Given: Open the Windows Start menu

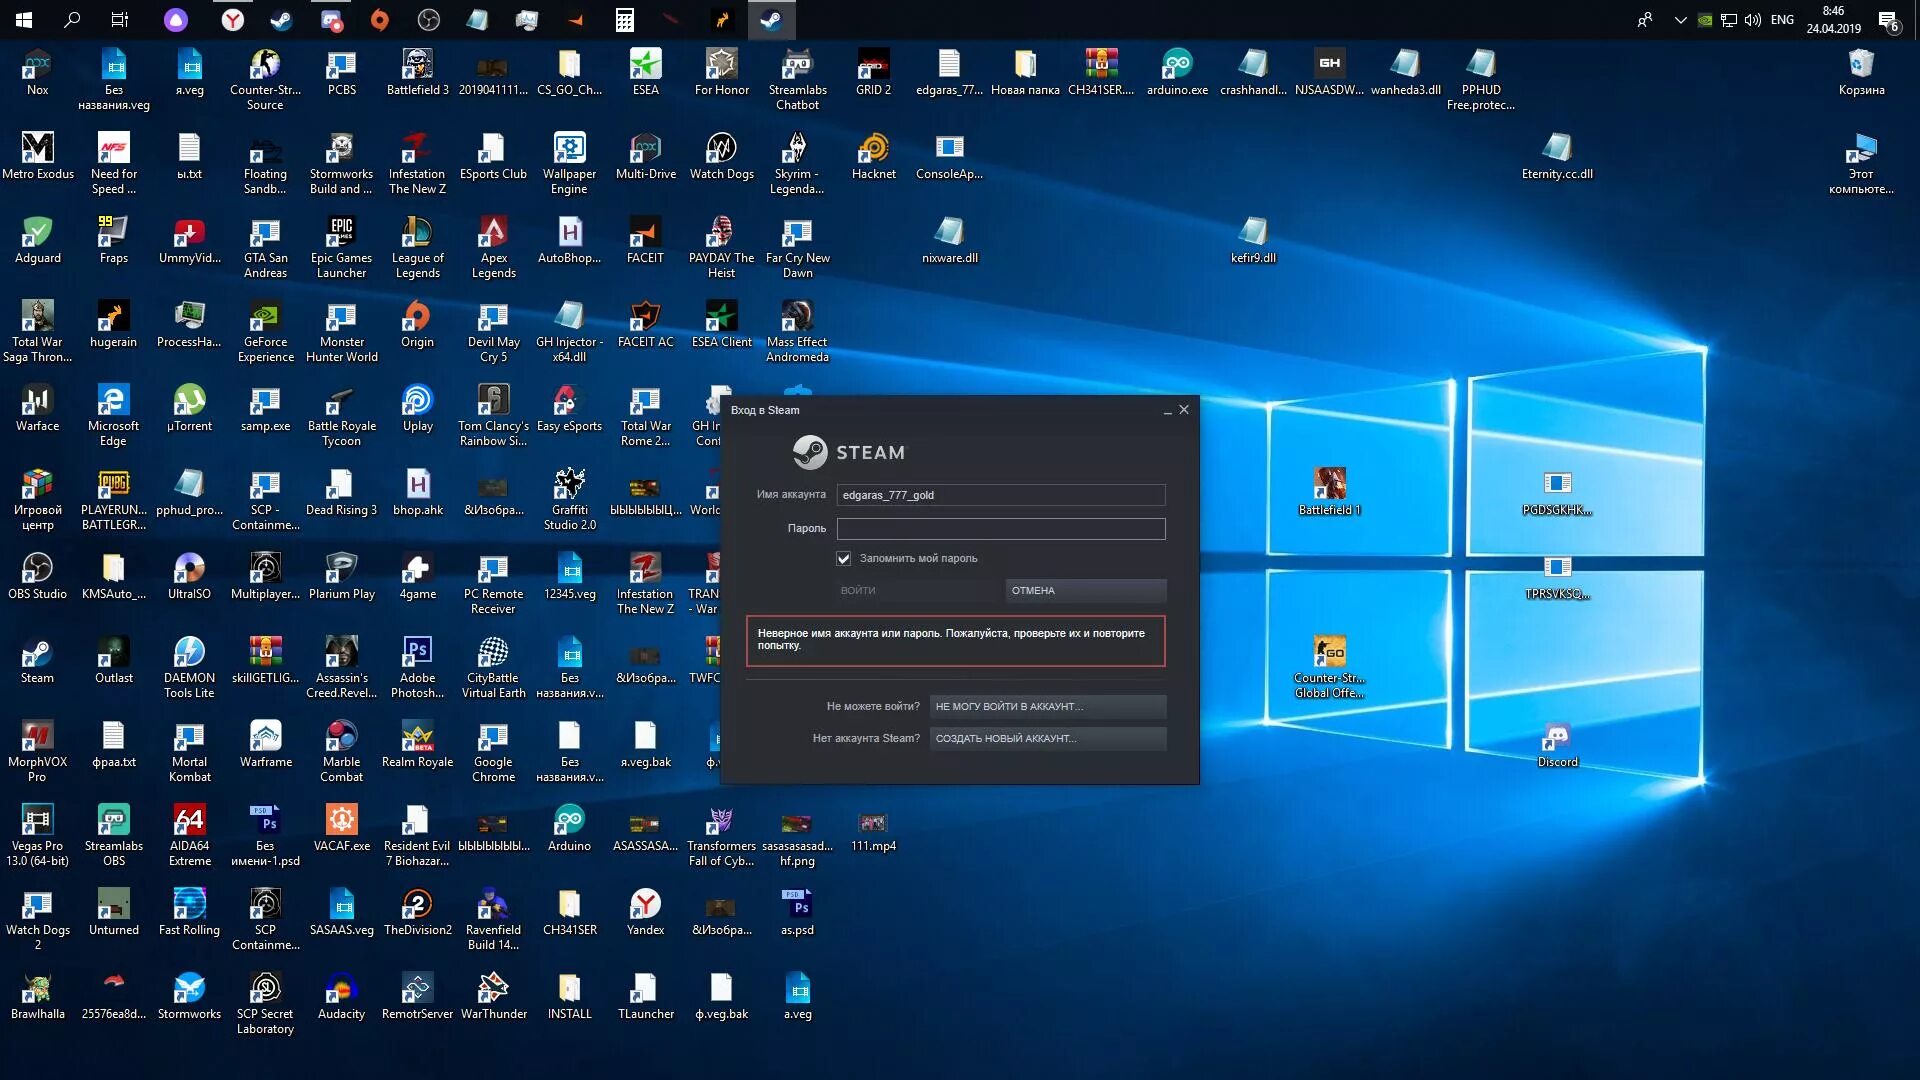Looking at the screenshot, I should point(24,20).
